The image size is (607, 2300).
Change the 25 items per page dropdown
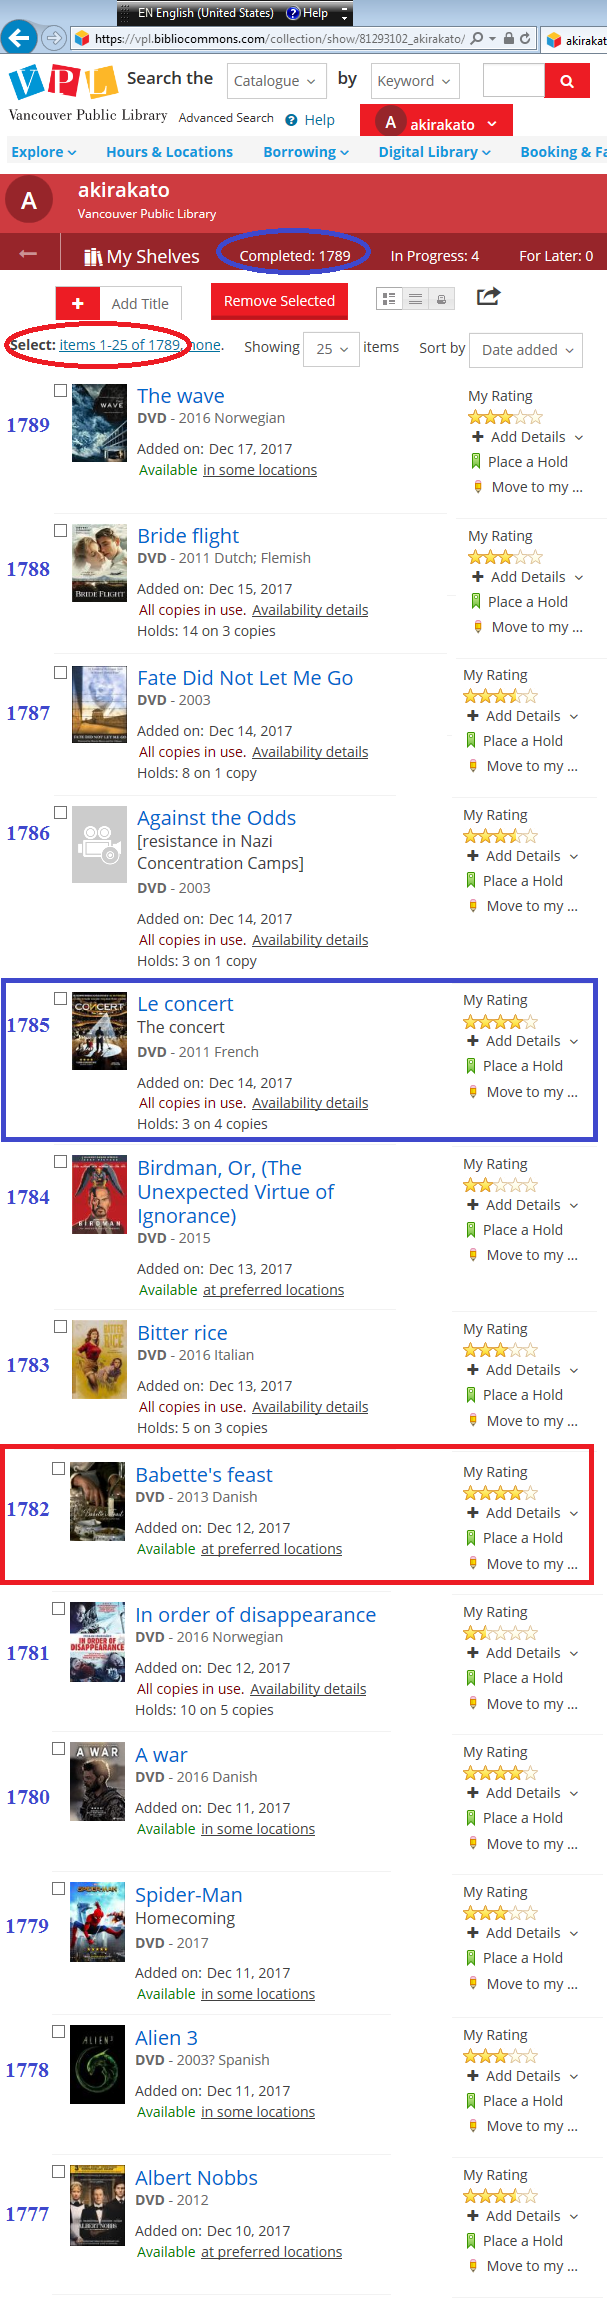click(331, 349)
